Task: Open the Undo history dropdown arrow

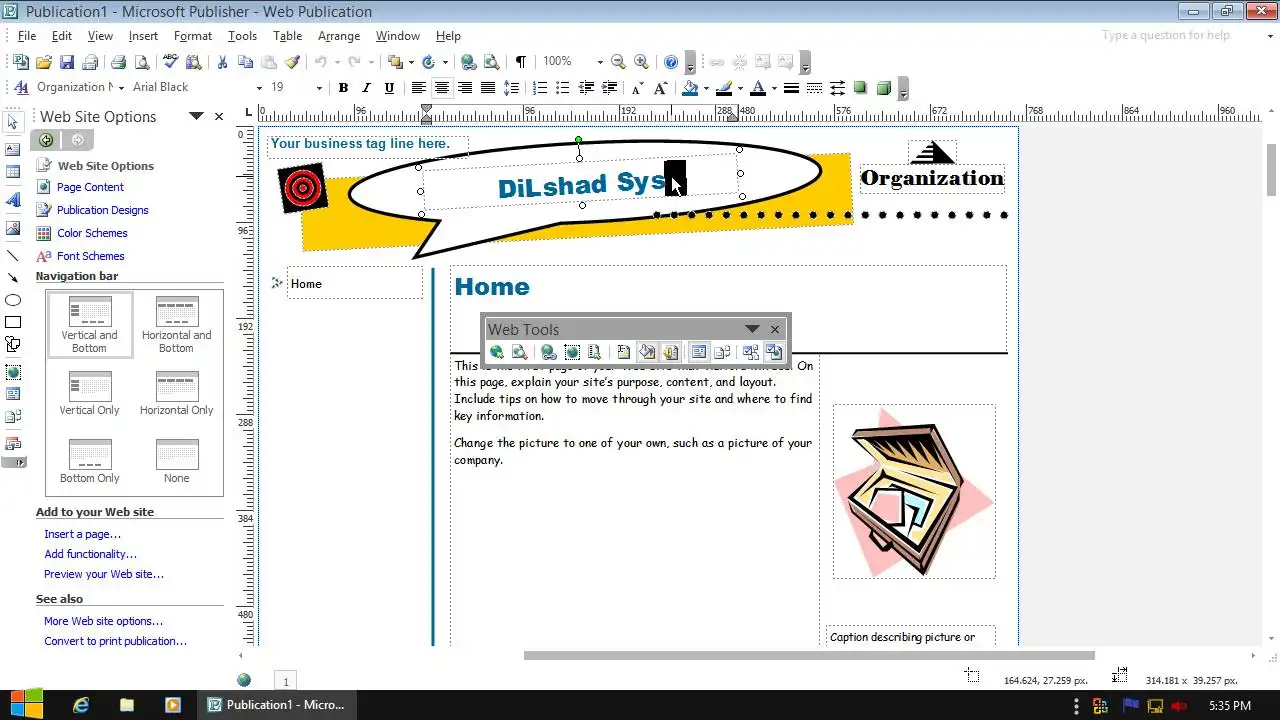Action: (x=336, y=62)
